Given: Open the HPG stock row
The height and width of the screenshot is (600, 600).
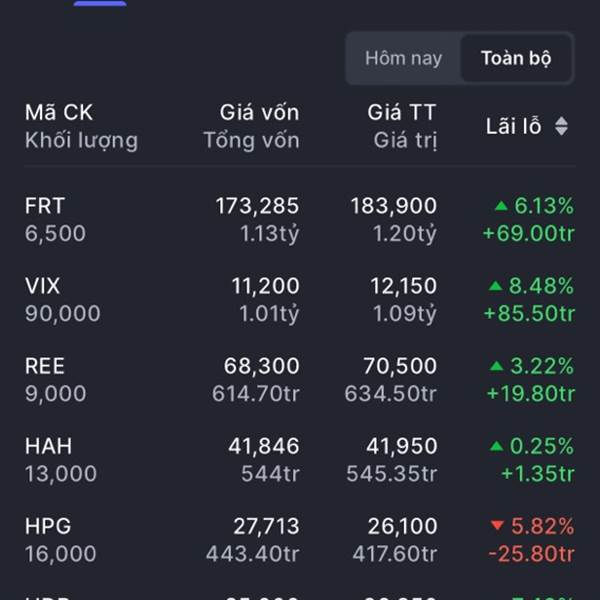Looking at the screenshot, I should (x=300, y=540).
